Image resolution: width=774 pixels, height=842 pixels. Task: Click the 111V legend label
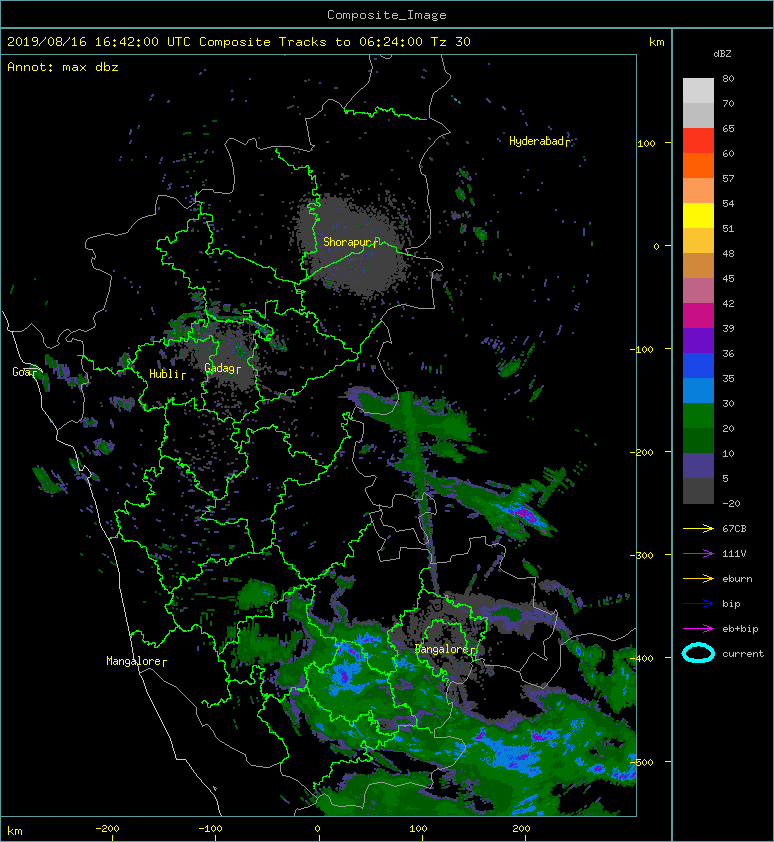(x=734, y=554)
